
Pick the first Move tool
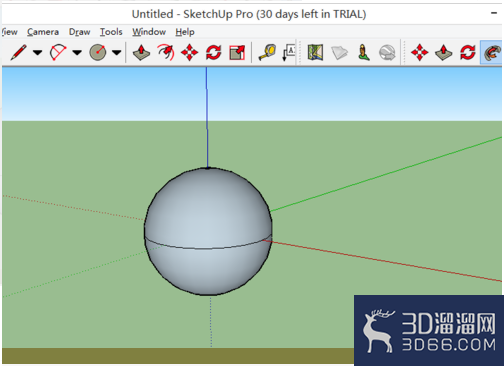[x=189, y=53]
